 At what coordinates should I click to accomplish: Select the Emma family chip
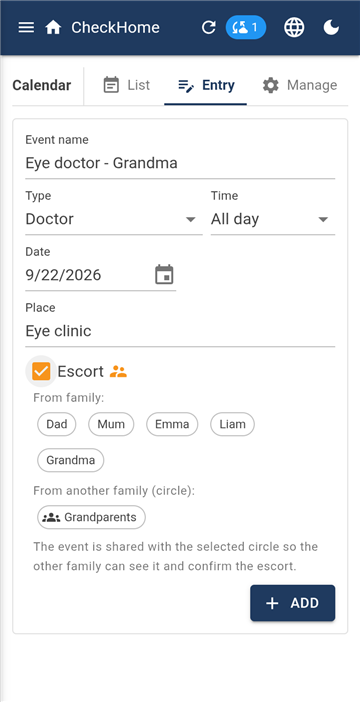[x=172, y=424]
